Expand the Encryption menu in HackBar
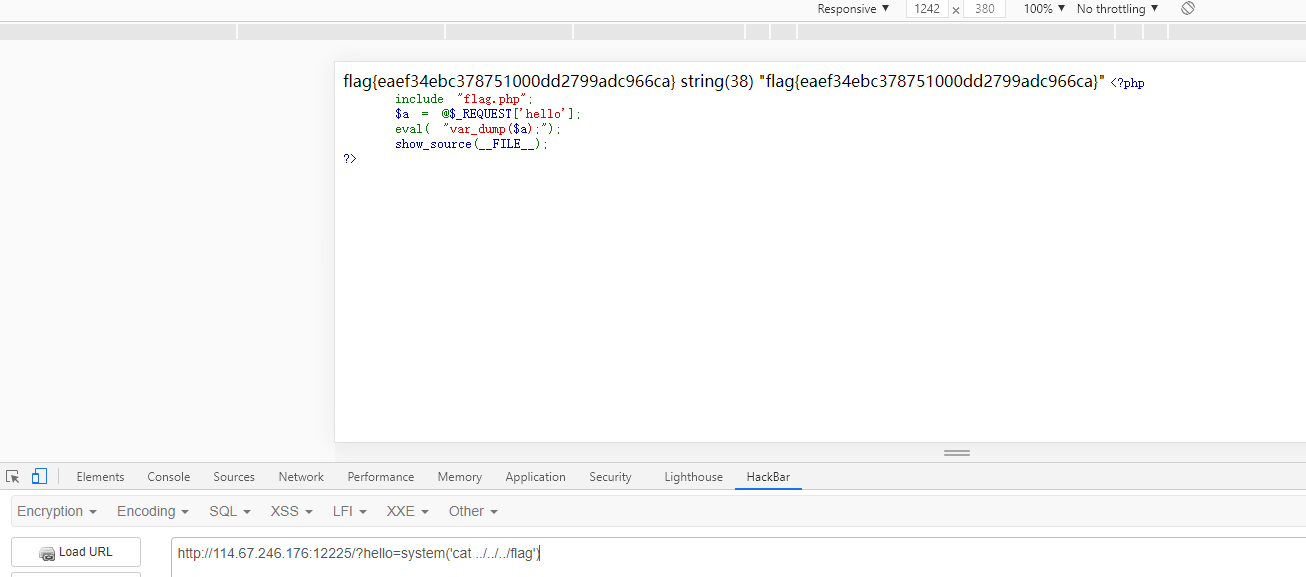This screenshot has width=1306, height=577. point(57,511)
